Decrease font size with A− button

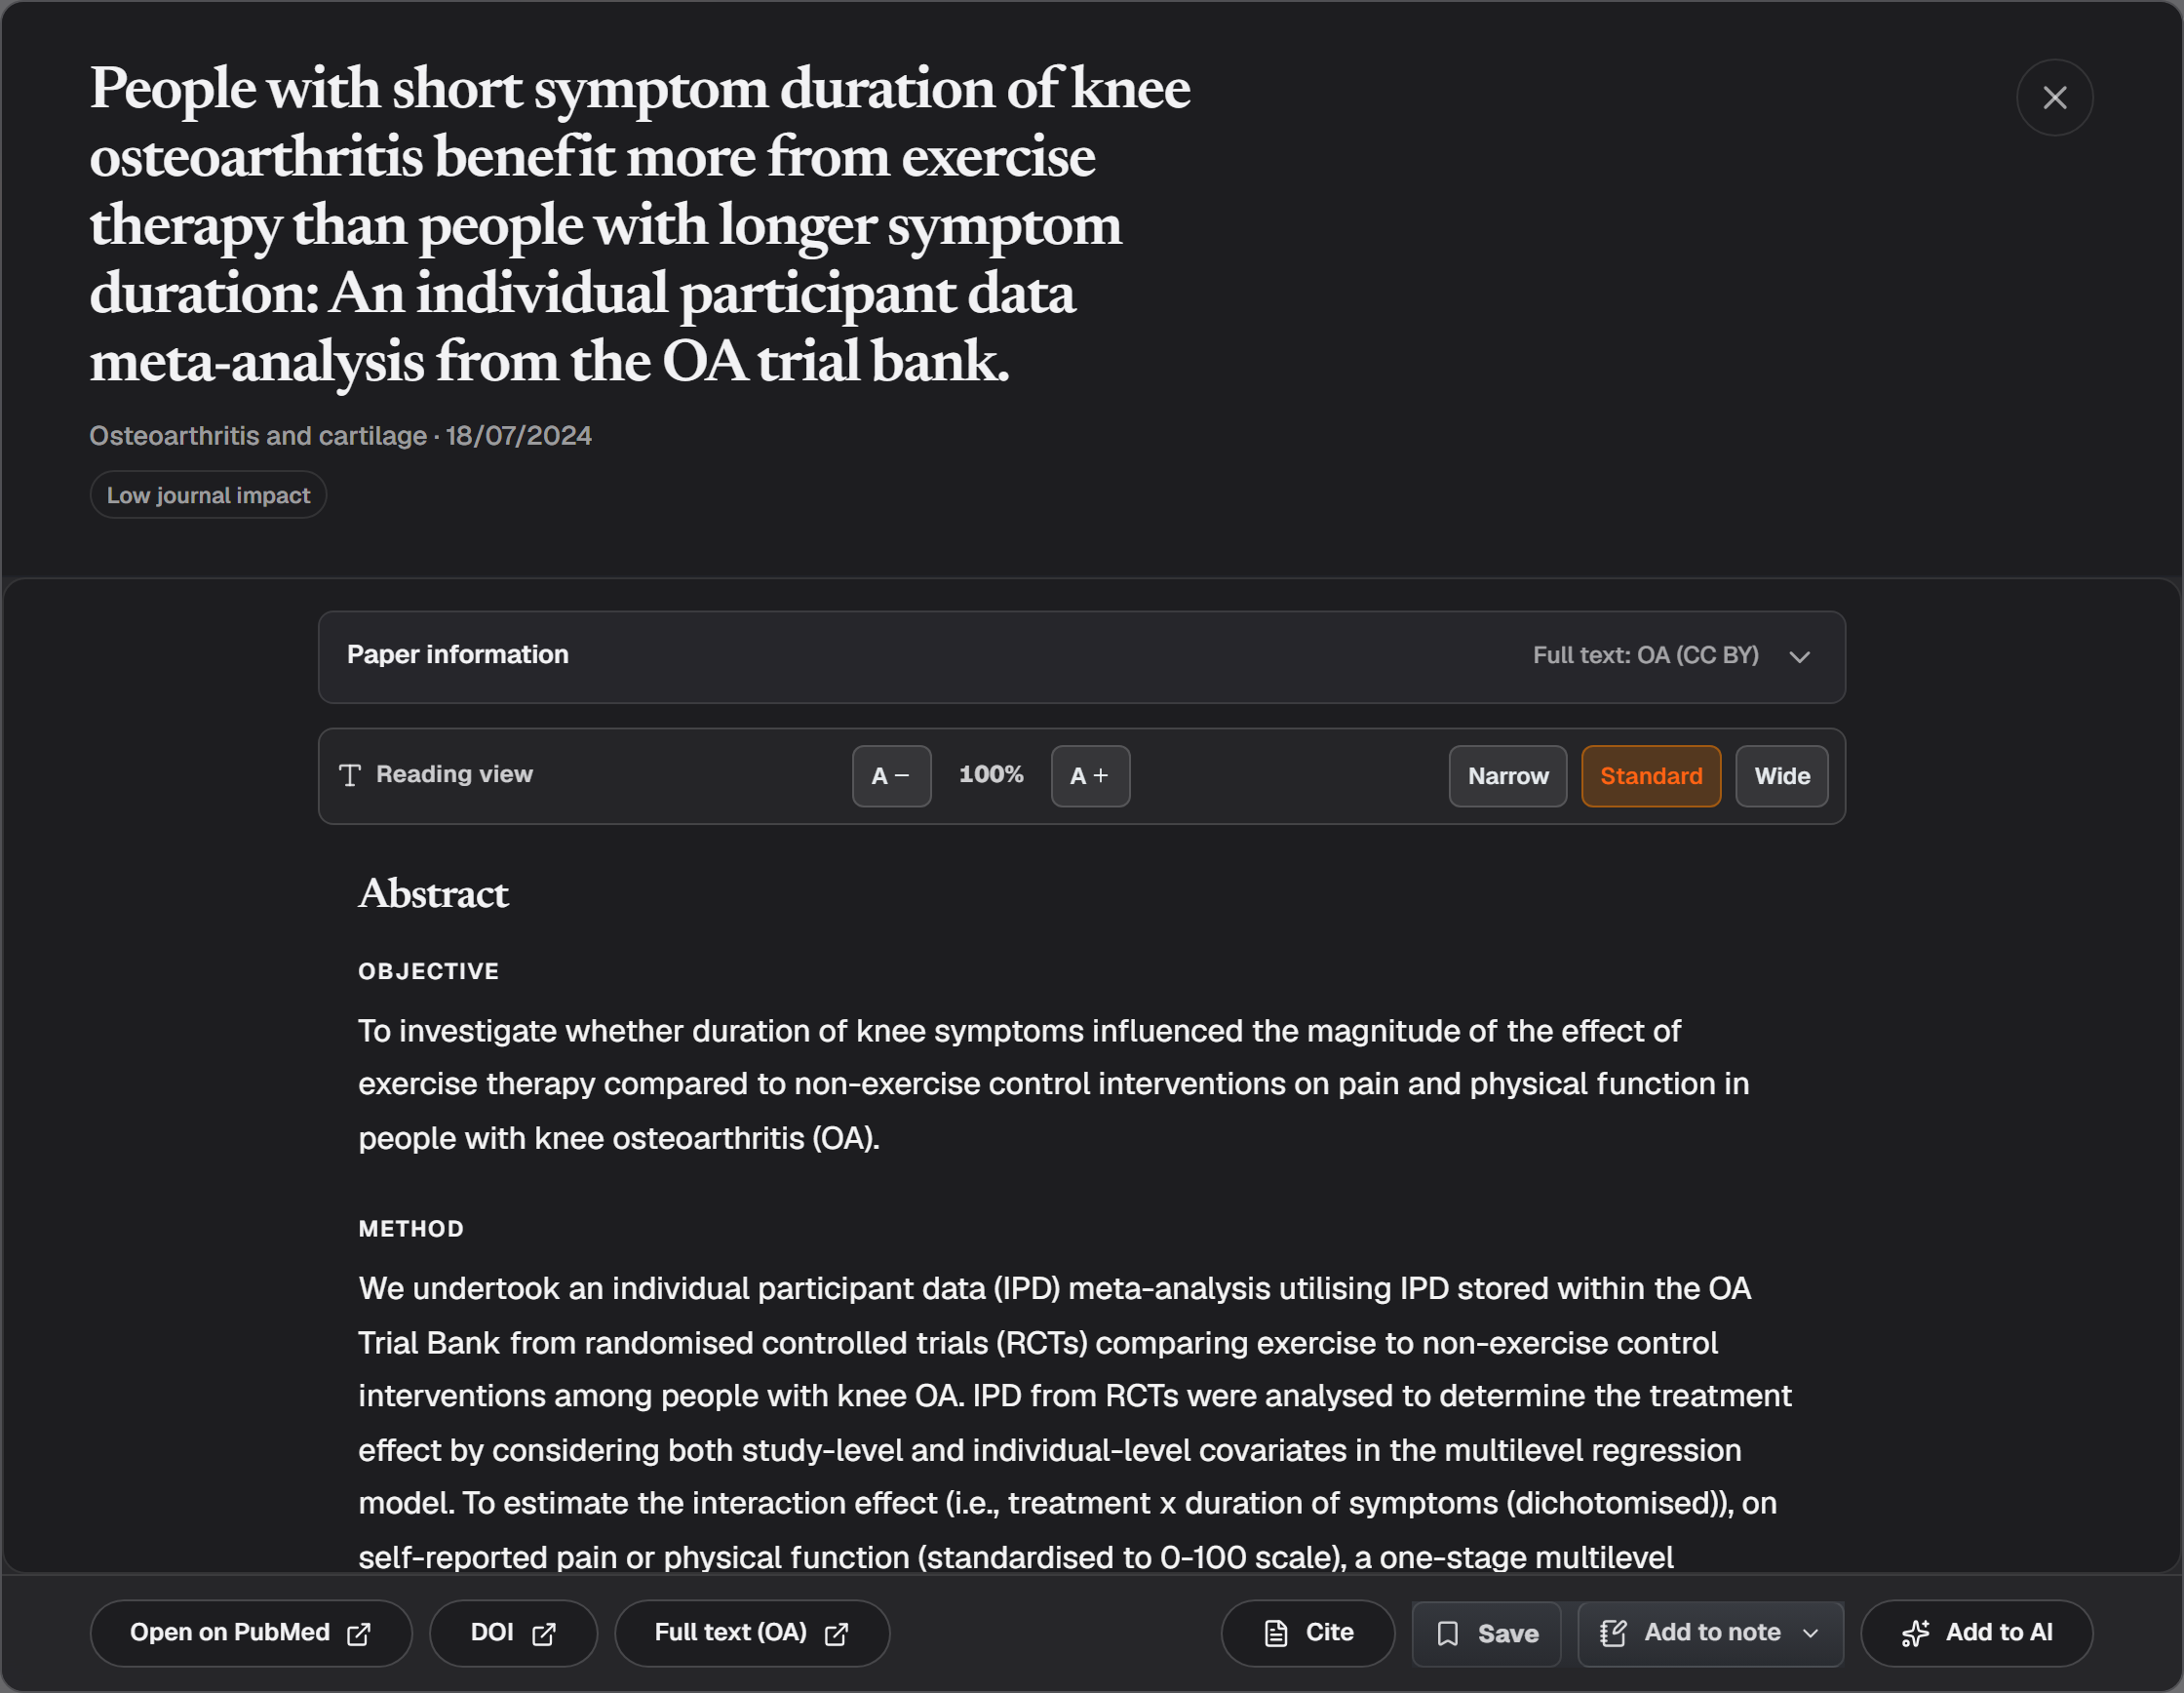[x=891, y=776]
